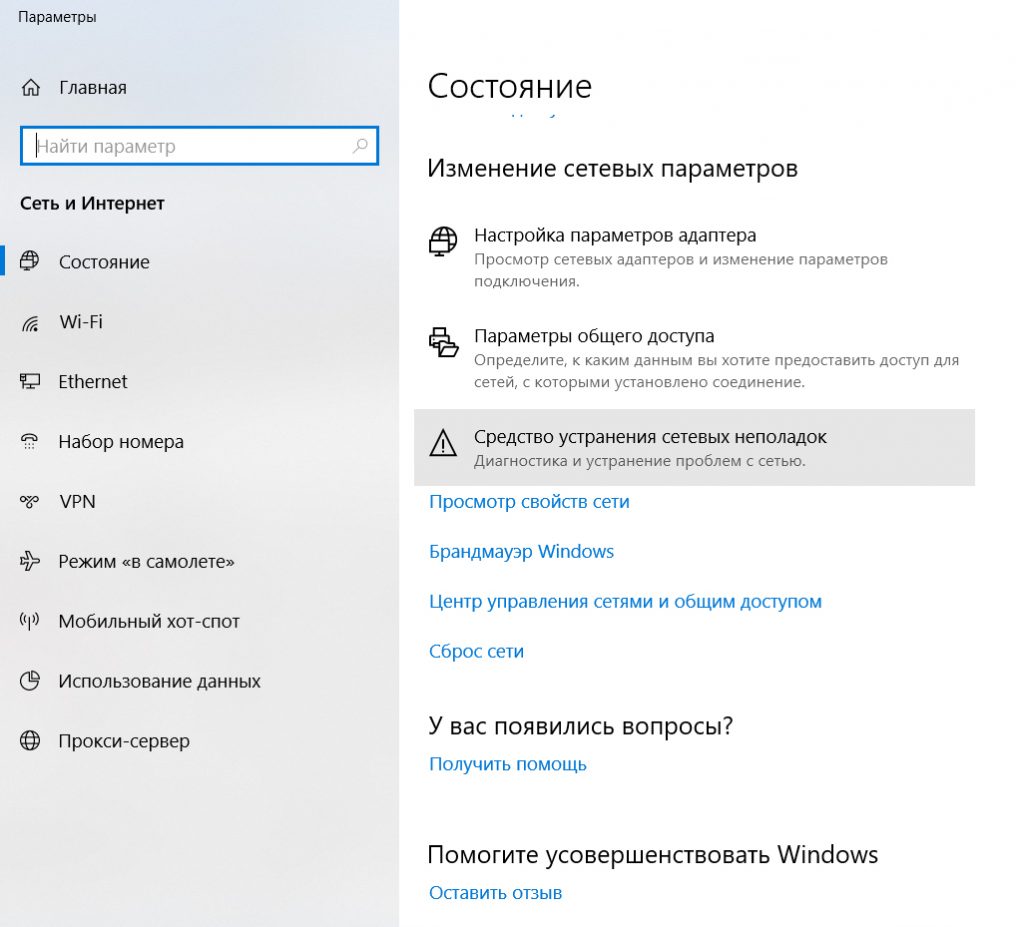Click the data usage pie icon
This screenshot has width=1024, height=927.
coord(30,681)
